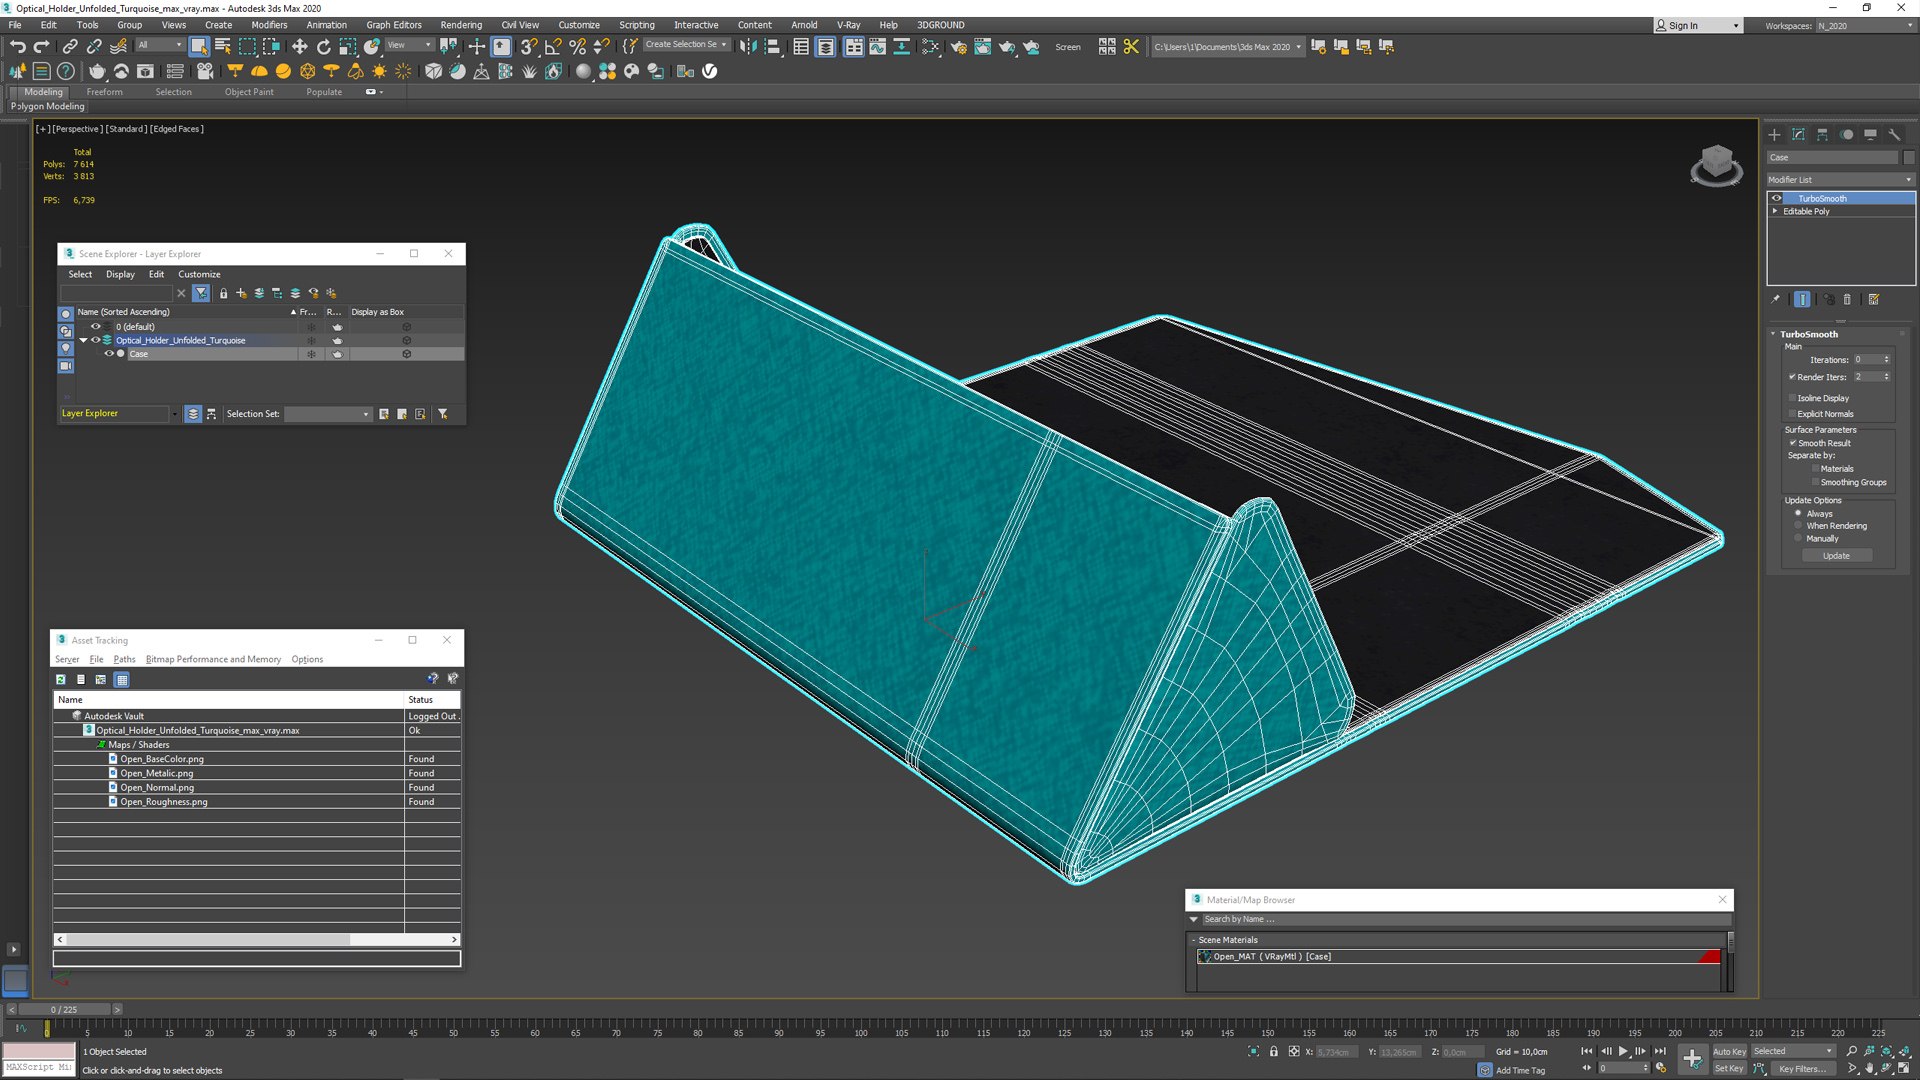The image size is (1920, 1080).
Task: Enable Explicit Normals checkbox
Action: pos(1792,414)
